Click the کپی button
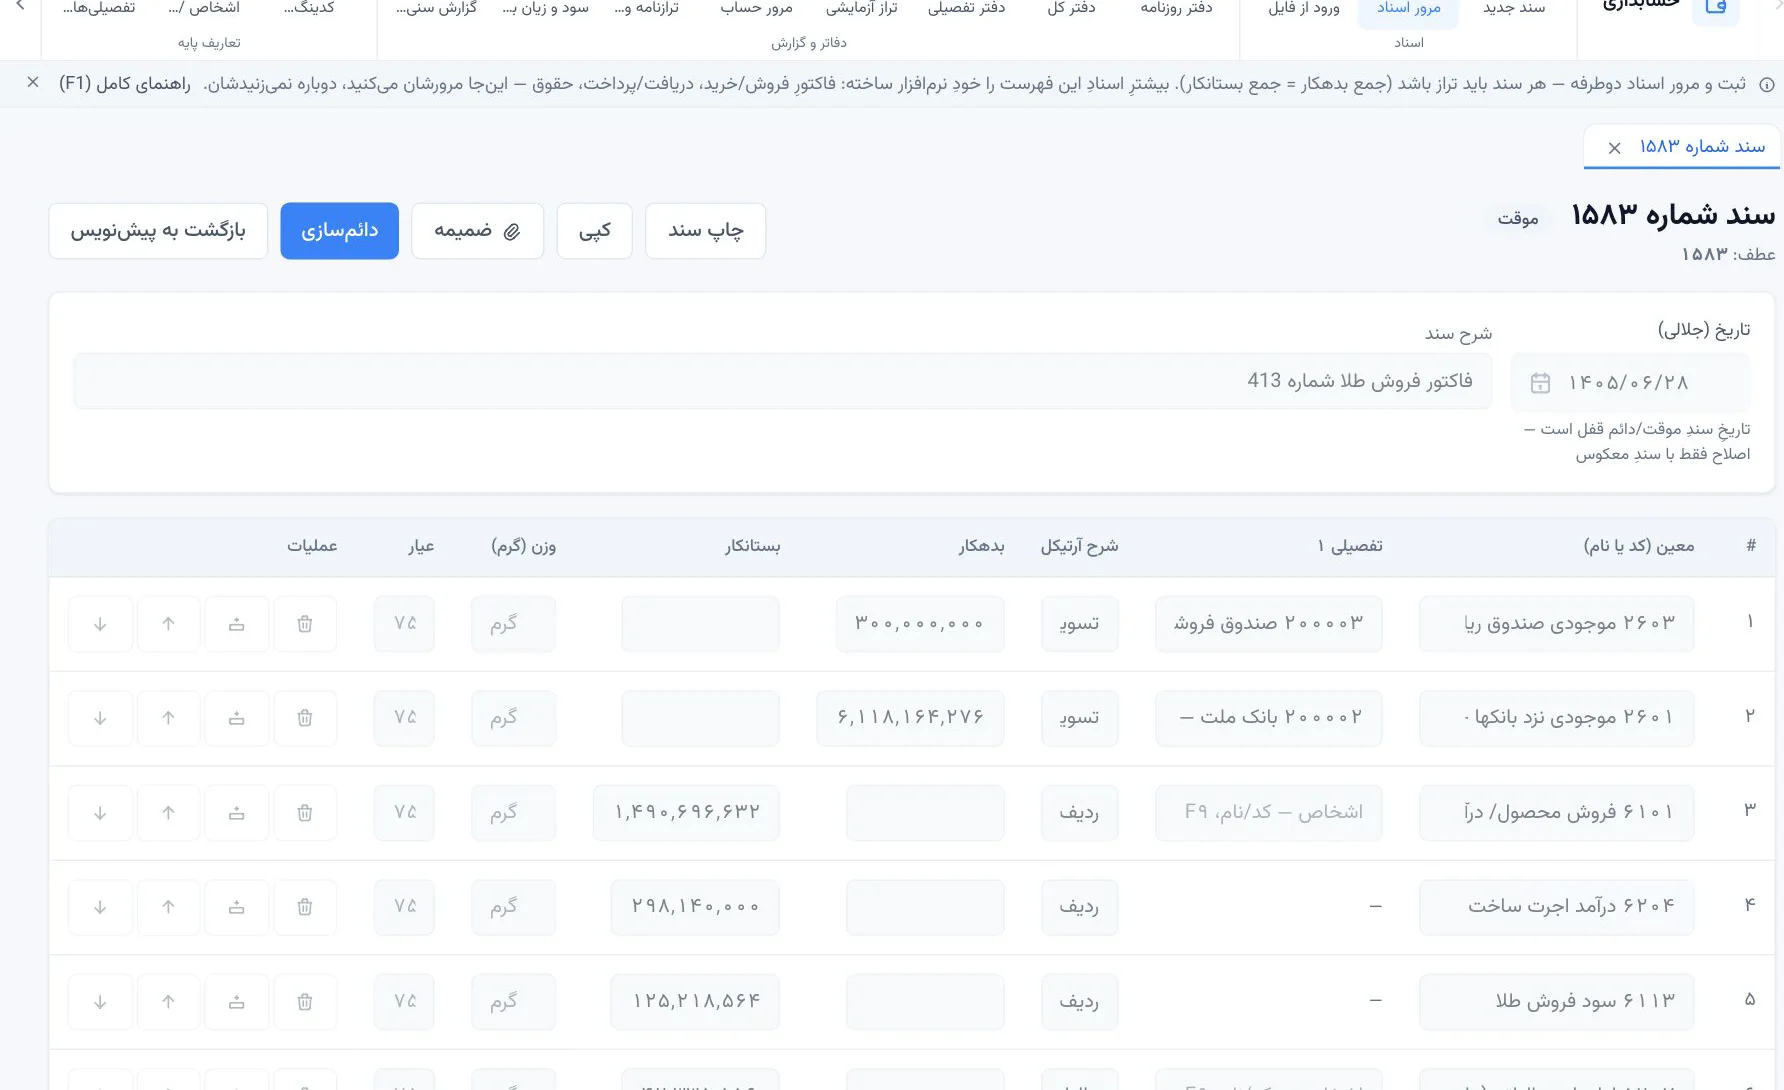 coord(595,231)
